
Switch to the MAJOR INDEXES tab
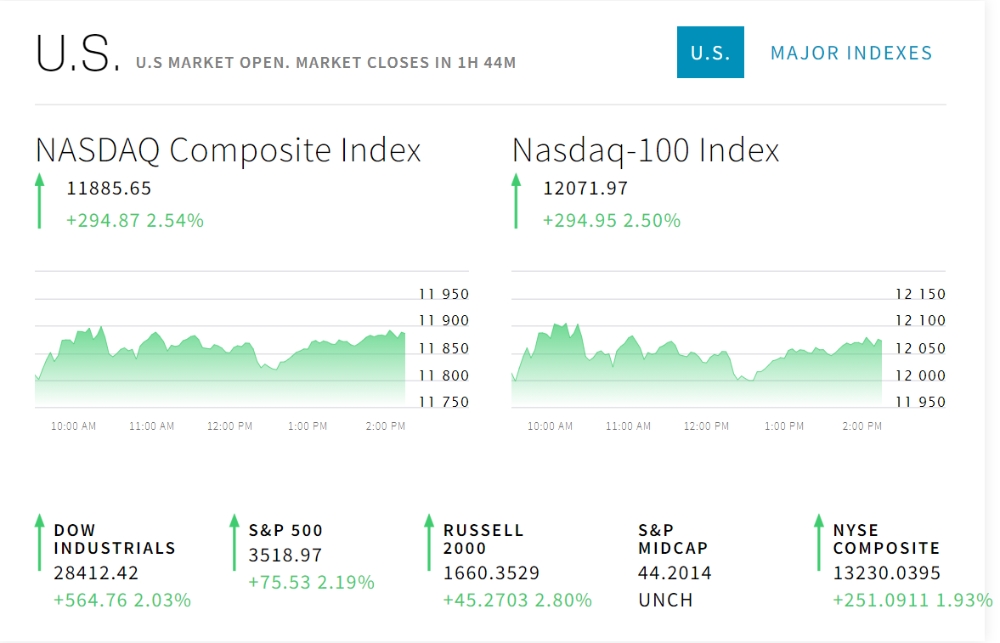click(851, 53)
